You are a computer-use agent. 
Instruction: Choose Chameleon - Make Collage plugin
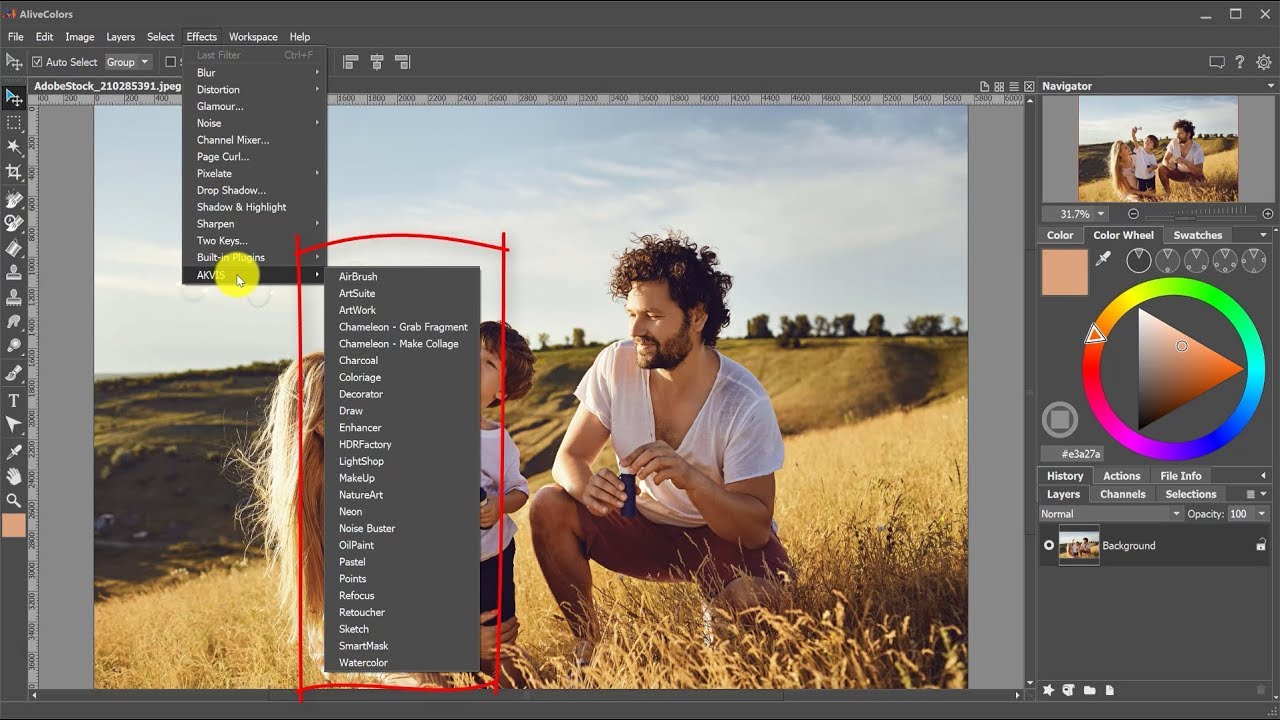pyautogui.click(x=402, y=343)
